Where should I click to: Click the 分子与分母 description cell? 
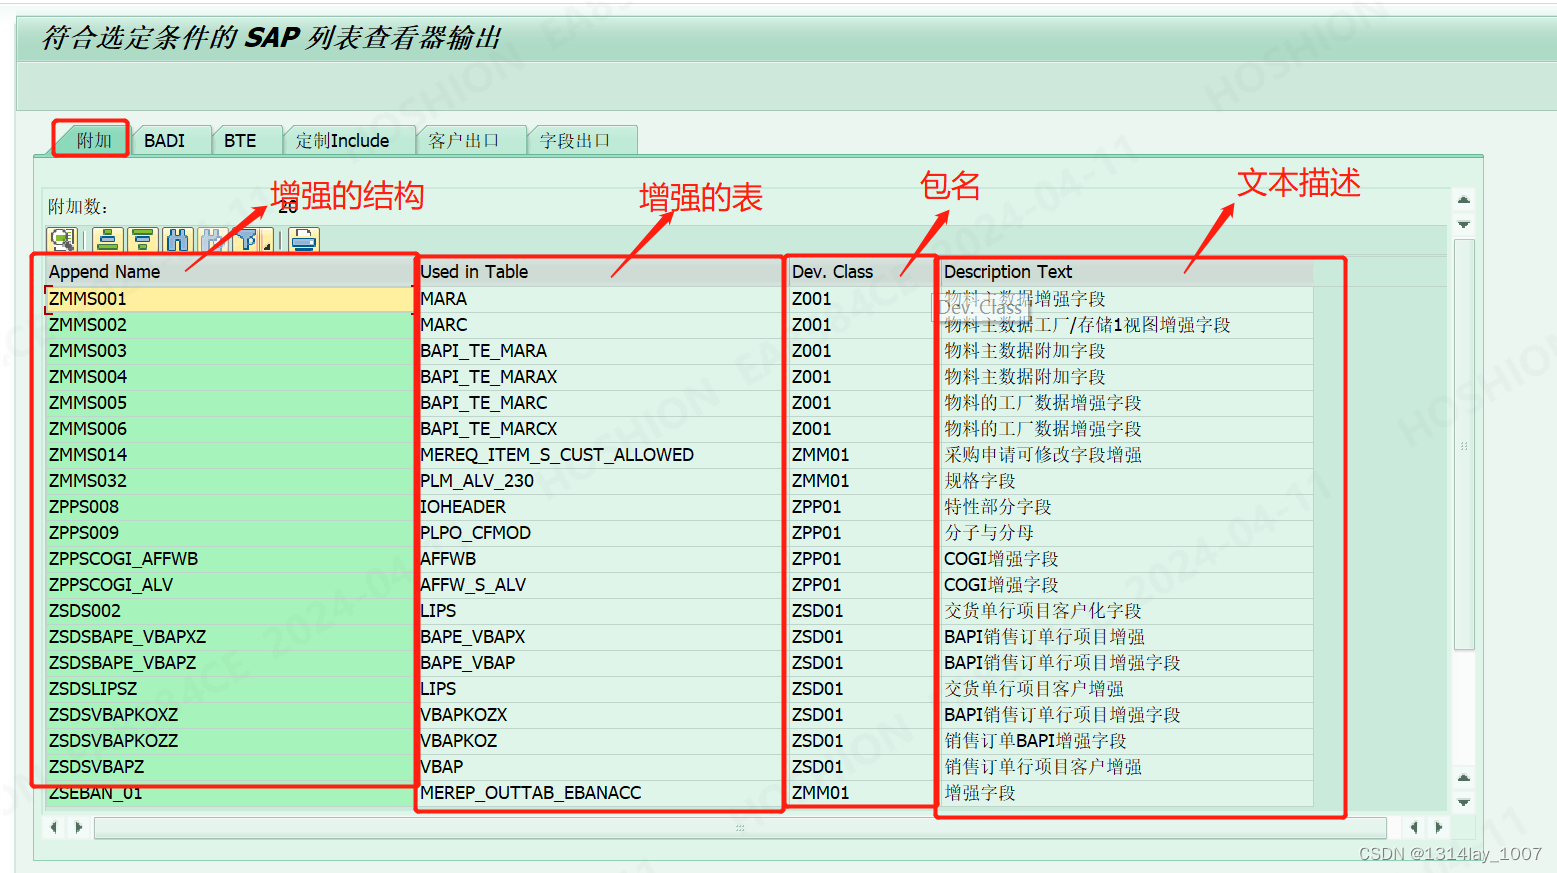pos(1127,533)
